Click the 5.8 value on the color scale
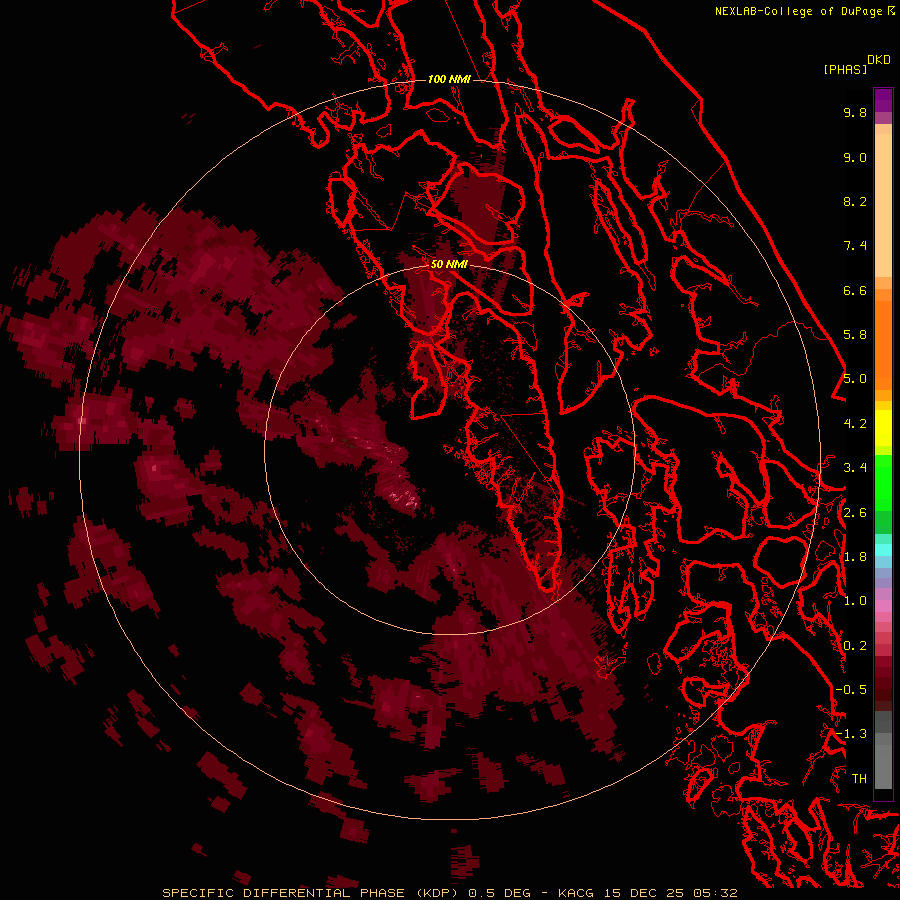Viewport: 900px width, 900px height. coord(855,335)
